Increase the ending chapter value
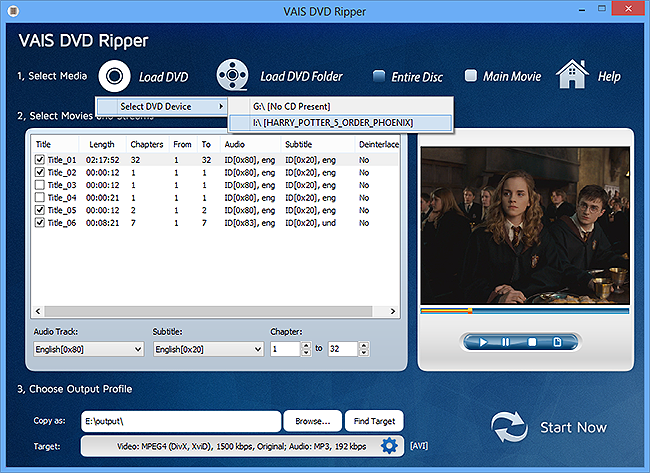The image size is (650, 473). 364,346
